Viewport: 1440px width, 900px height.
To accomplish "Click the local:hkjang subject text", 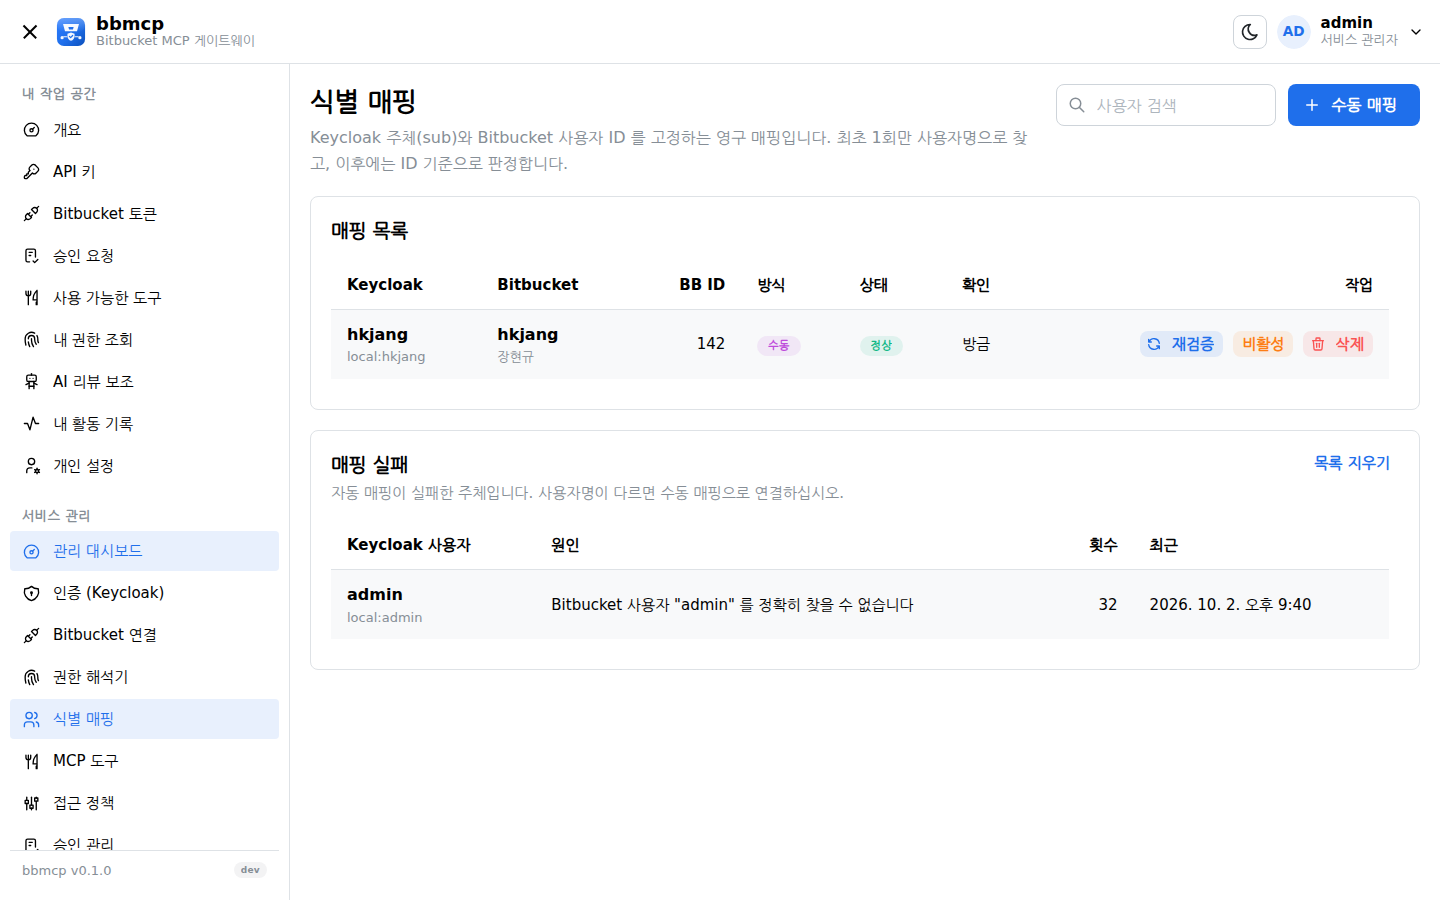I will tap(386, 357).
